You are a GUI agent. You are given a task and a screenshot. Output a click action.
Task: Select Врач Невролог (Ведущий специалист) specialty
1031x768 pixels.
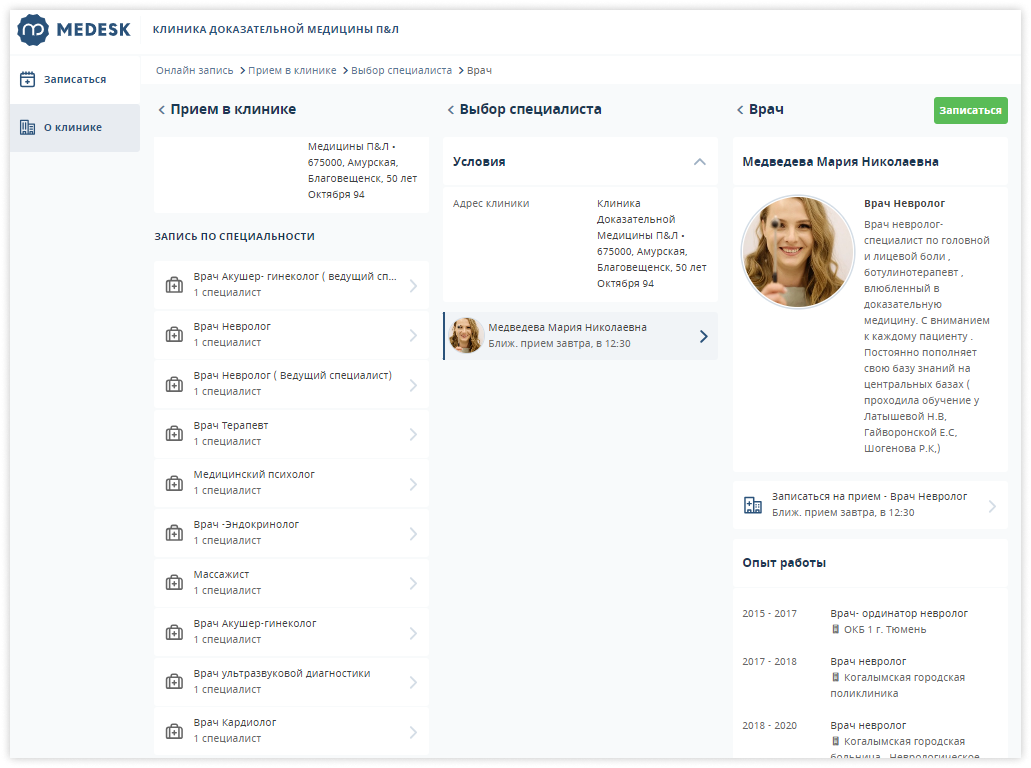291,383
